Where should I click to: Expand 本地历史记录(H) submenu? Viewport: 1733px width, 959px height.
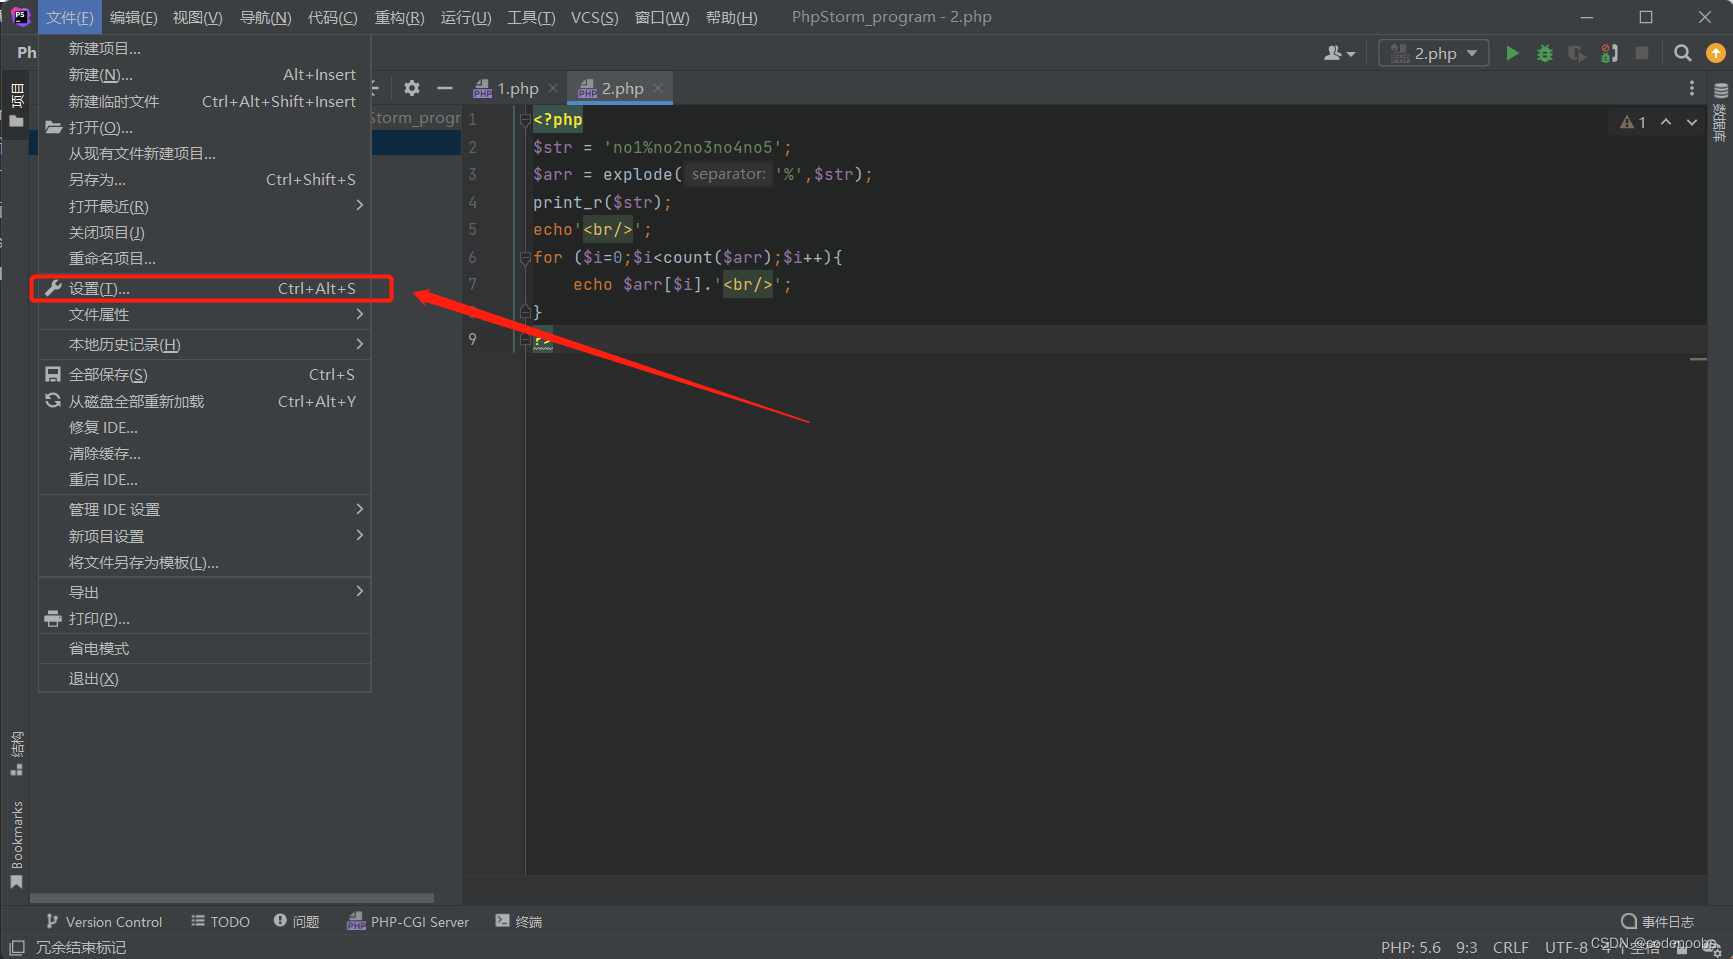[204, 344]
